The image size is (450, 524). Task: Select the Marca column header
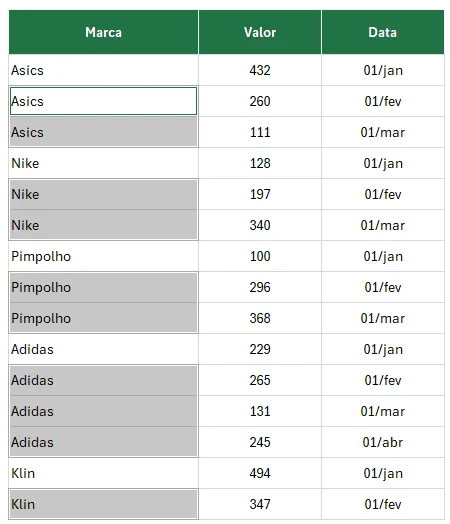104,32
